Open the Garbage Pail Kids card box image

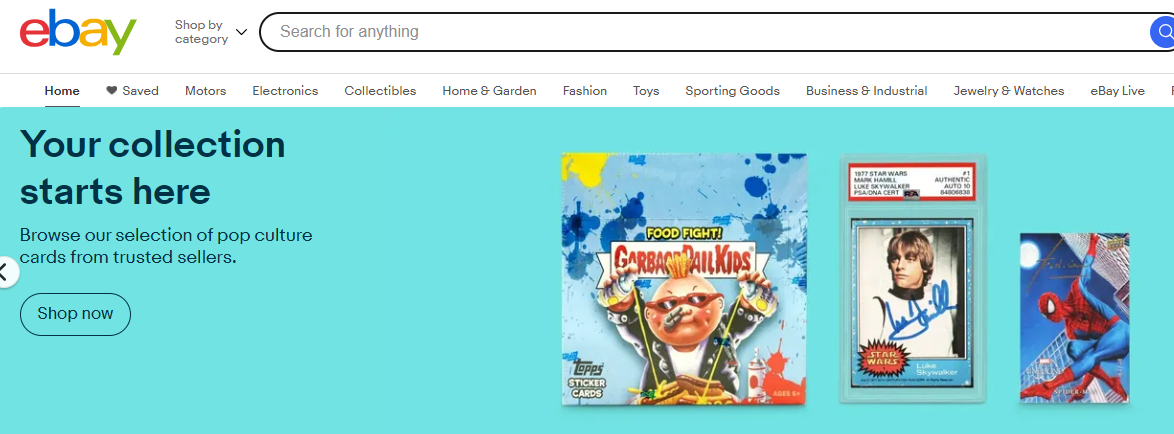point(684,279)
